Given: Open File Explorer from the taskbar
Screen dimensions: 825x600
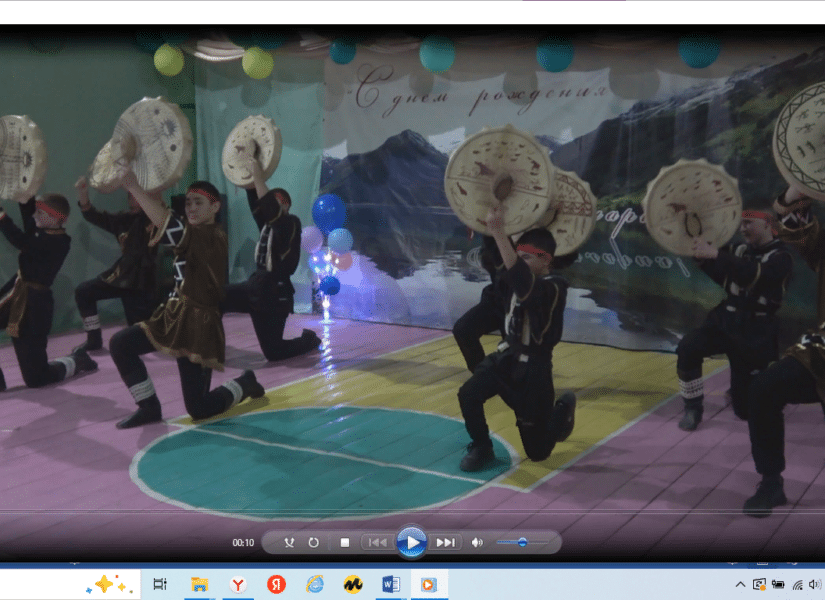Looking at the screenshot, I should pos(199,584).
